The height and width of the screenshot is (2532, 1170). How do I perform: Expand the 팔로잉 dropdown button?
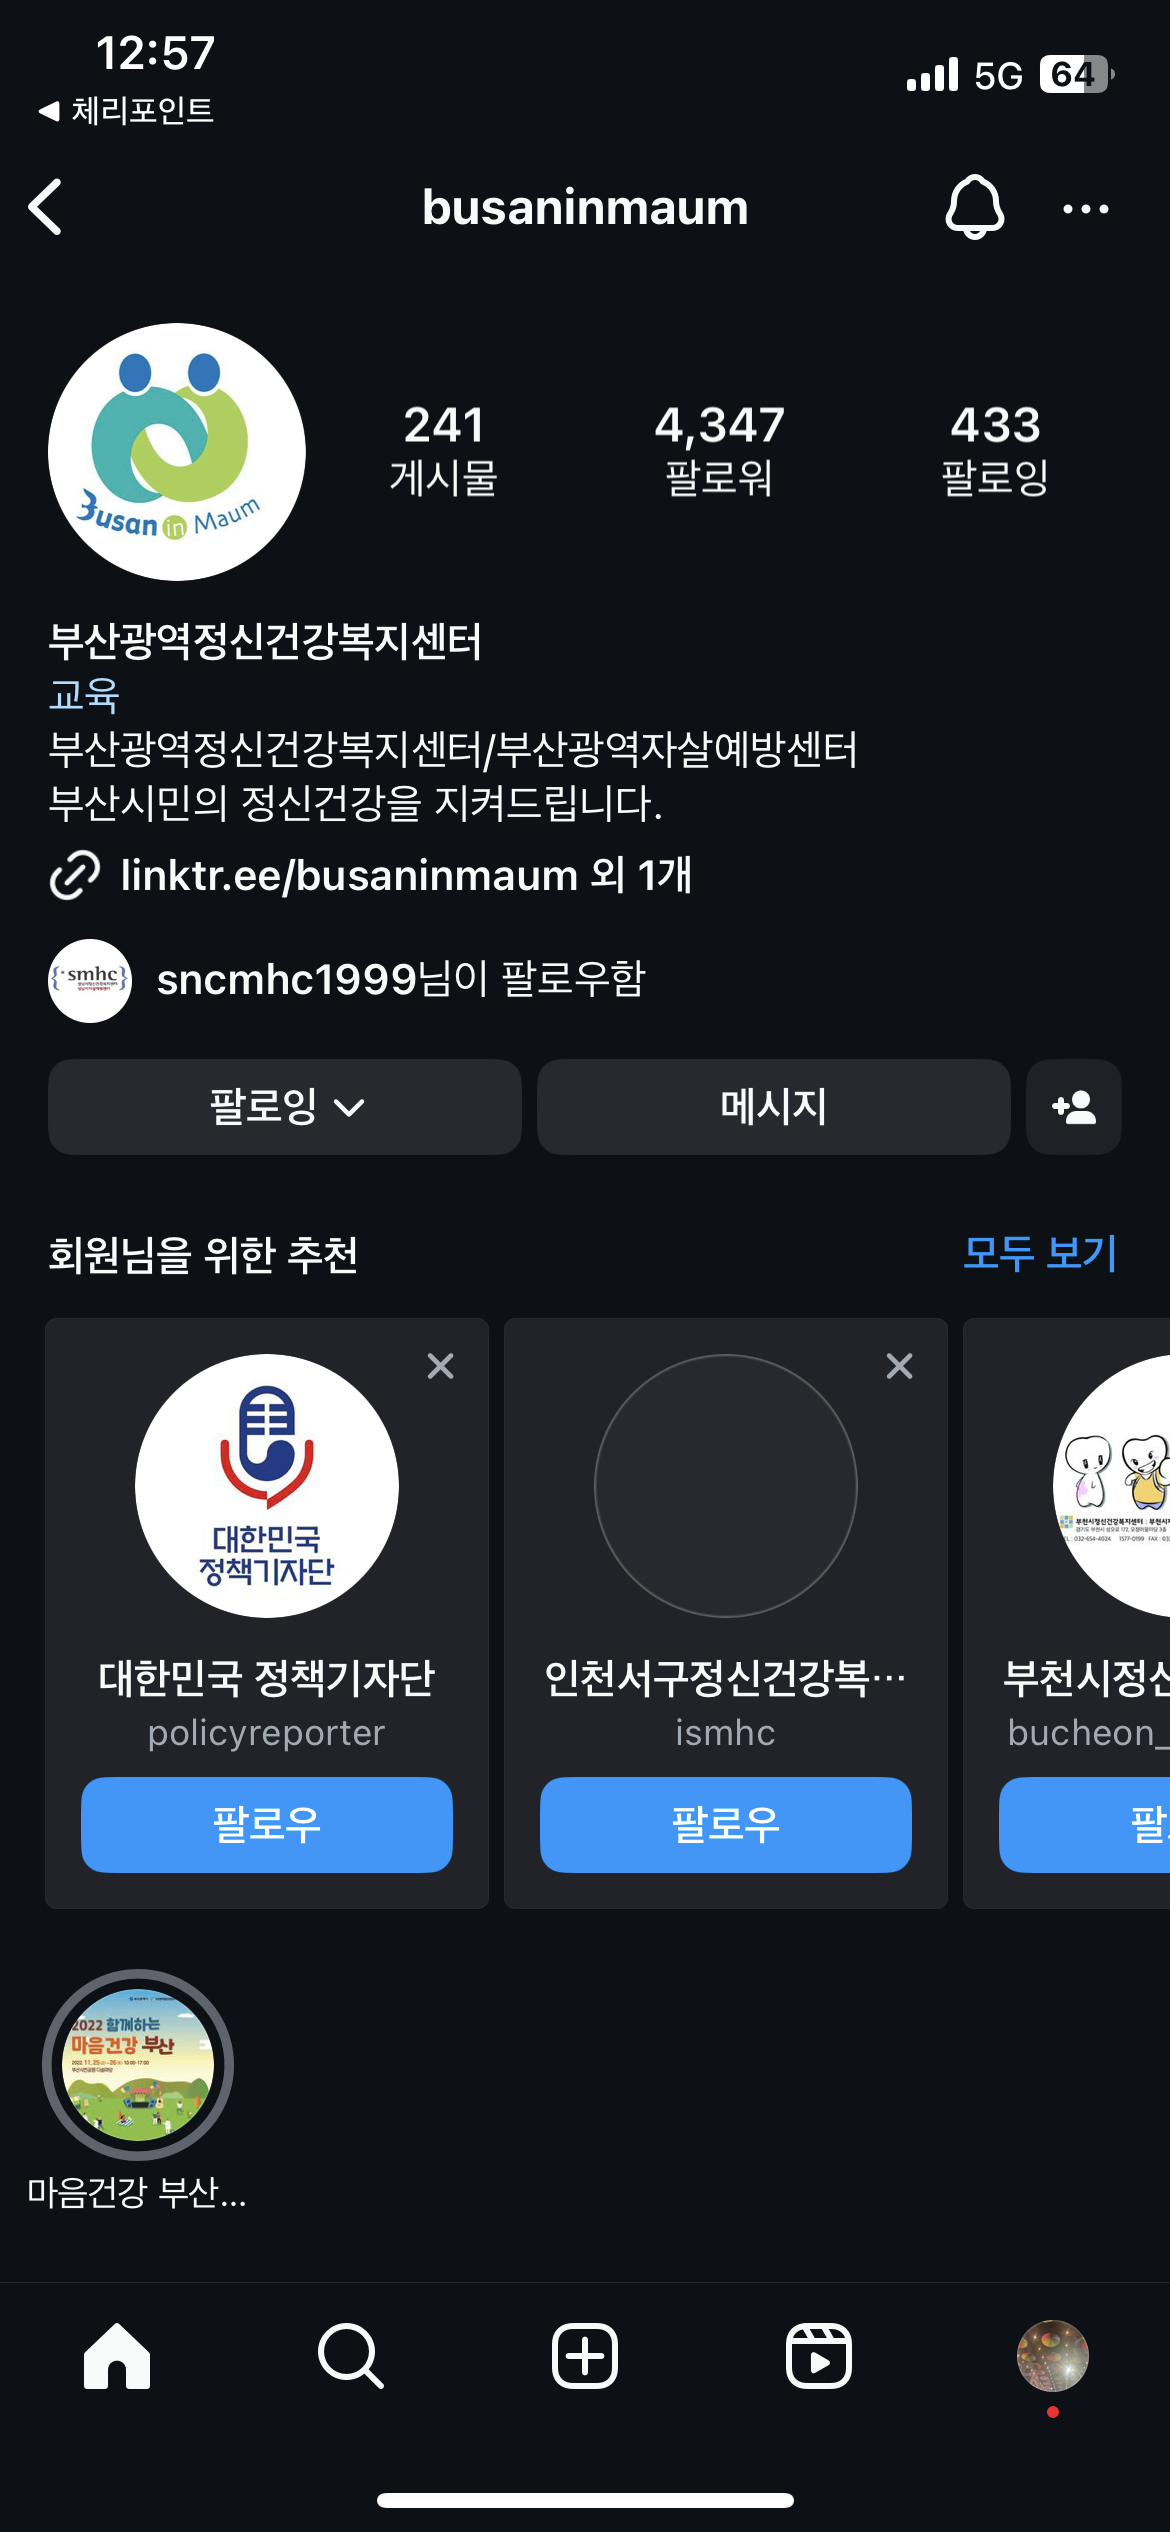(285, 1107)
